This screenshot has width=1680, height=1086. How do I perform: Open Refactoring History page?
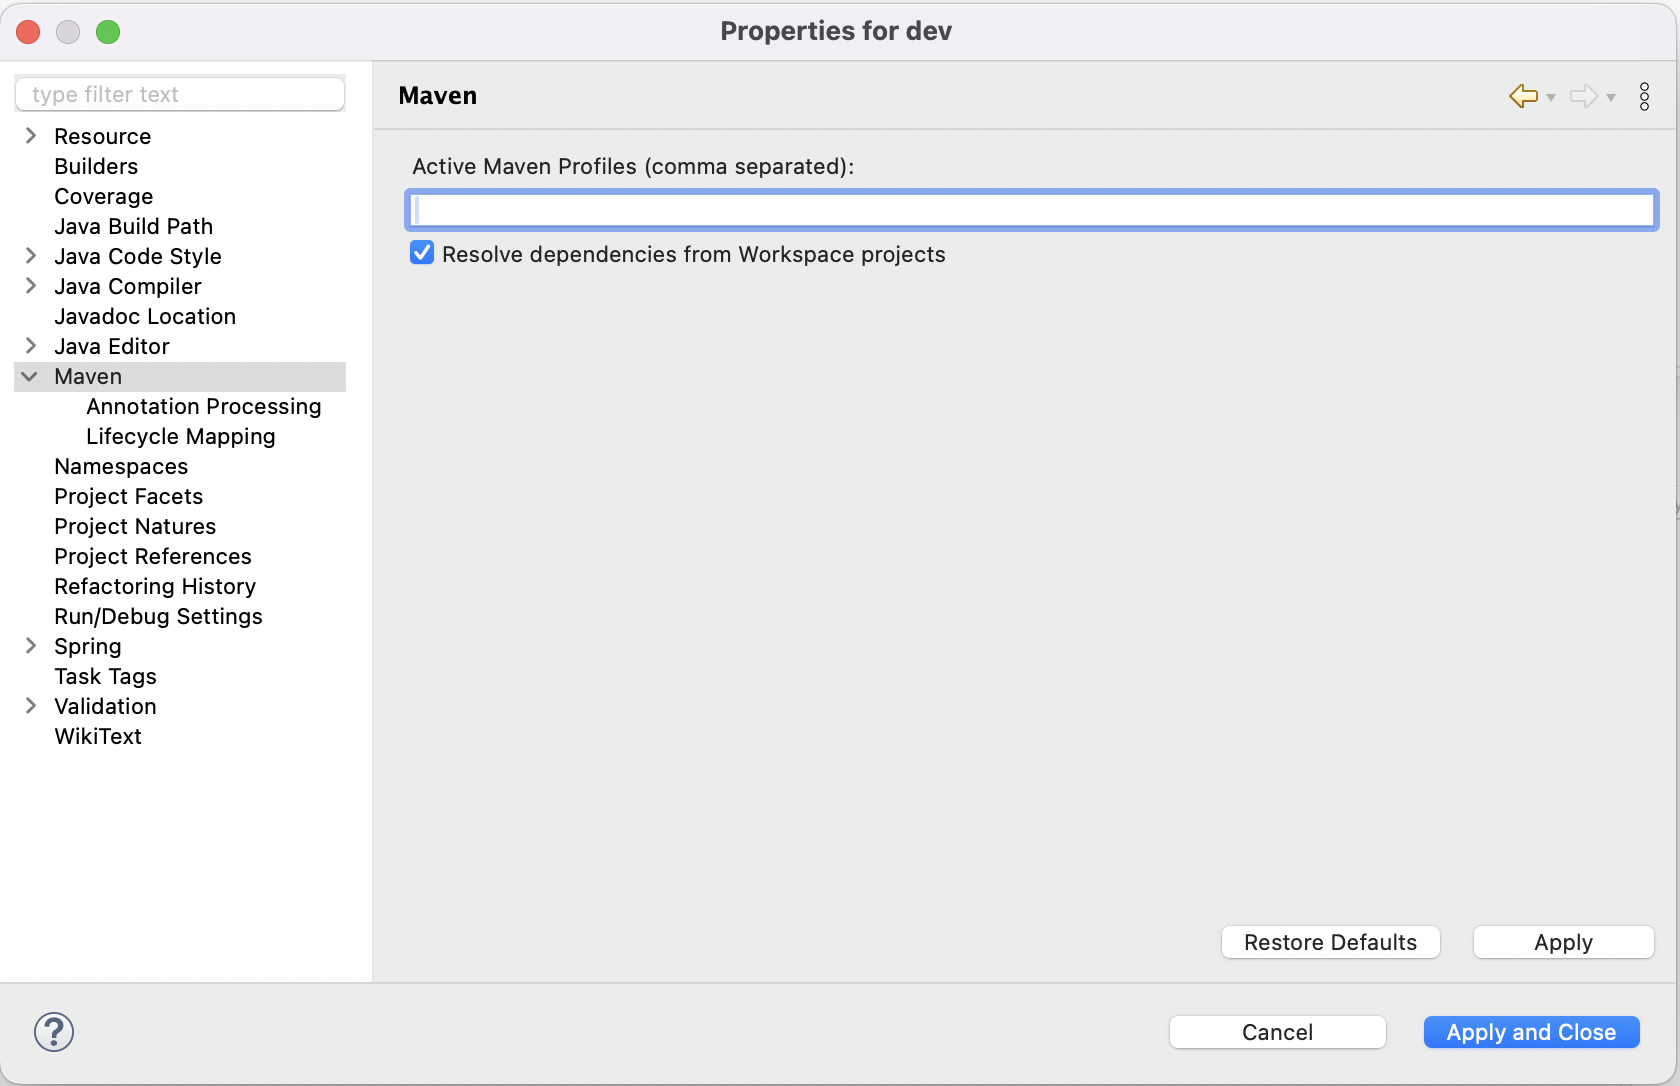(155, 586)
